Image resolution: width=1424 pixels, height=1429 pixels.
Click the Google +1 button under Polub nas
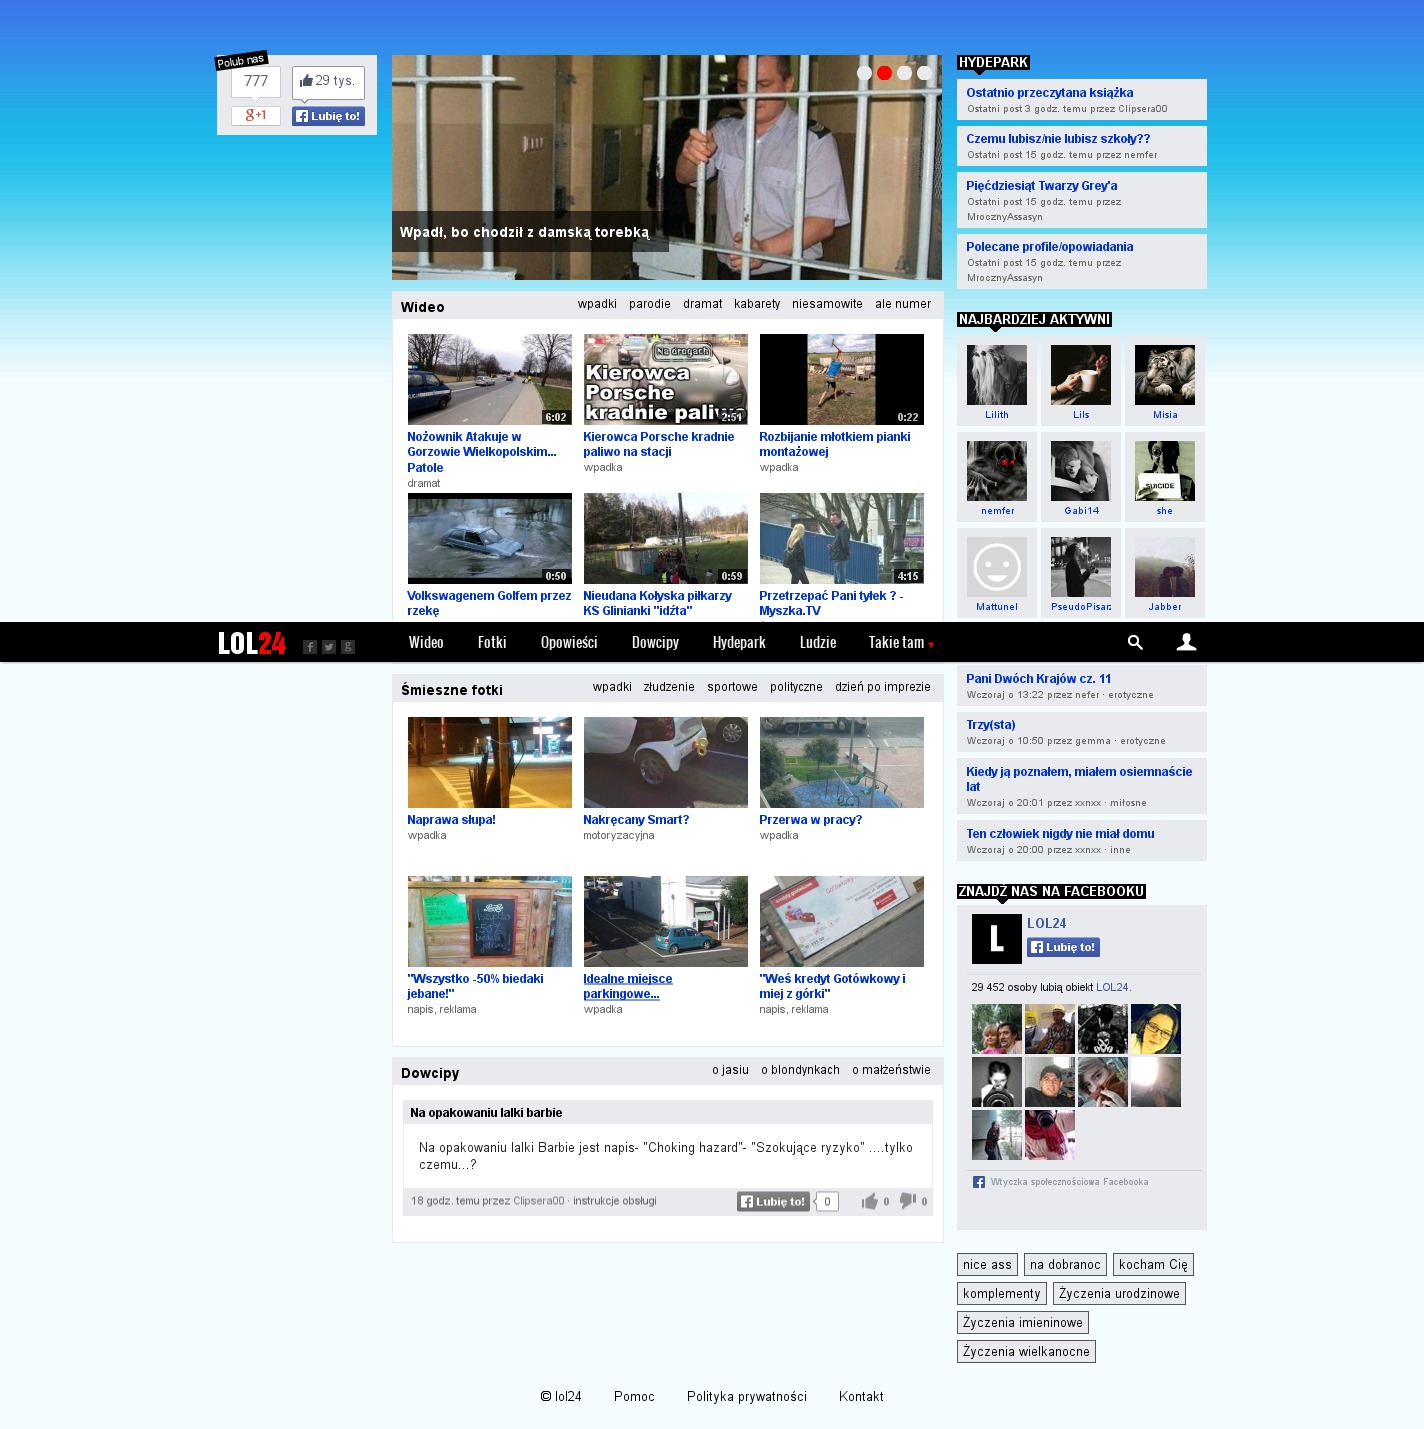(x=256, y=115)
